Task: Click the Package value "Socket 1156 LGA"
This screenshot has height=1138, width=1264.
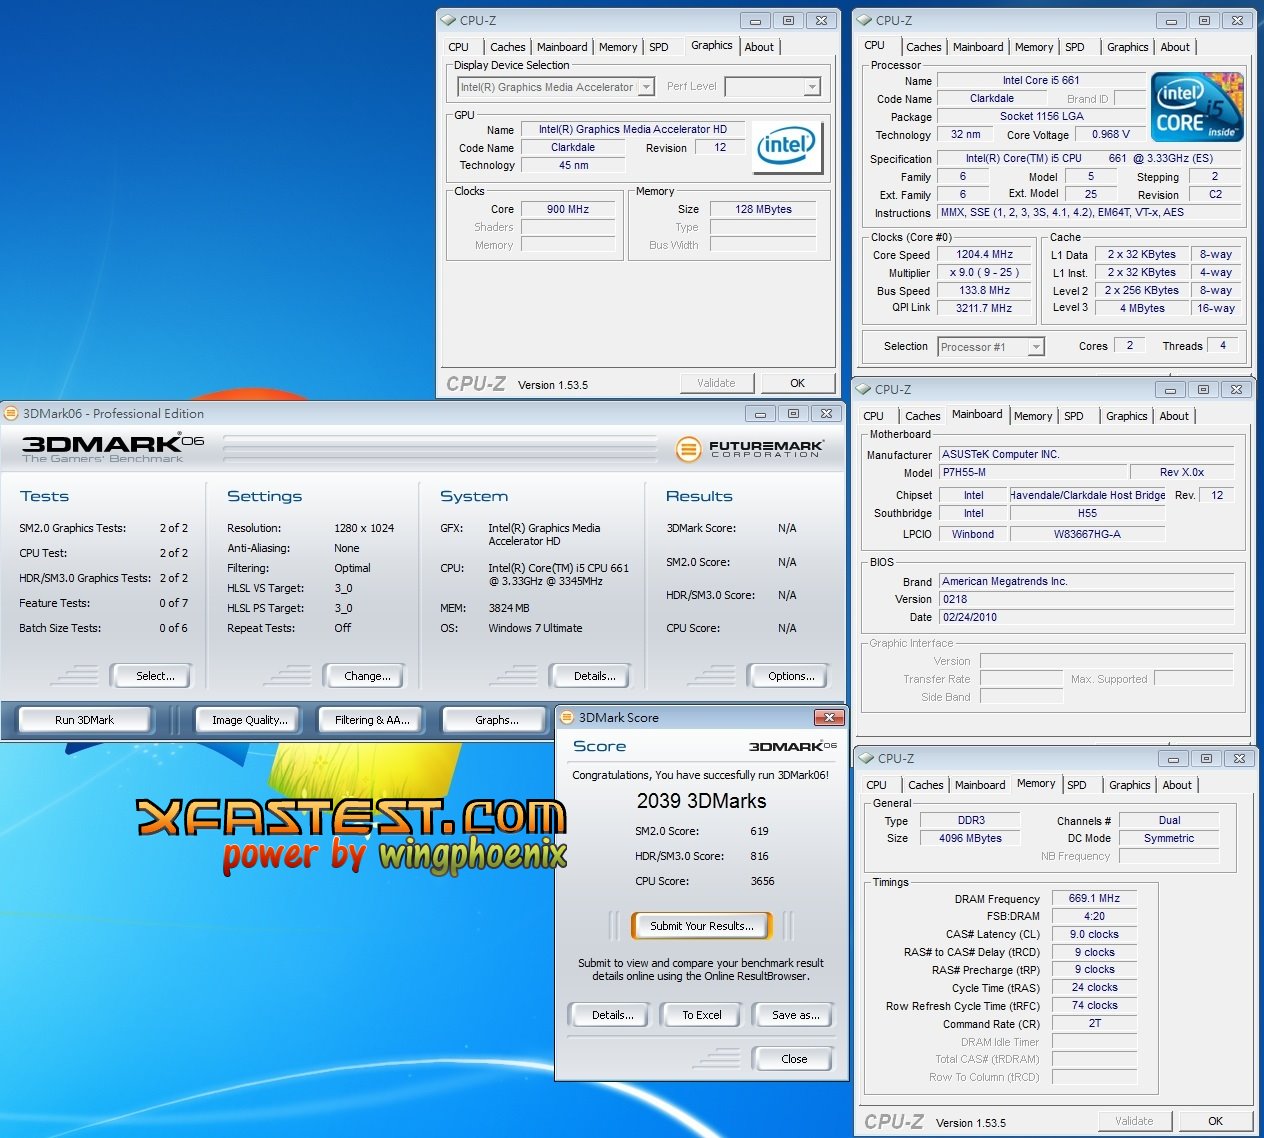Action: 1041,116
